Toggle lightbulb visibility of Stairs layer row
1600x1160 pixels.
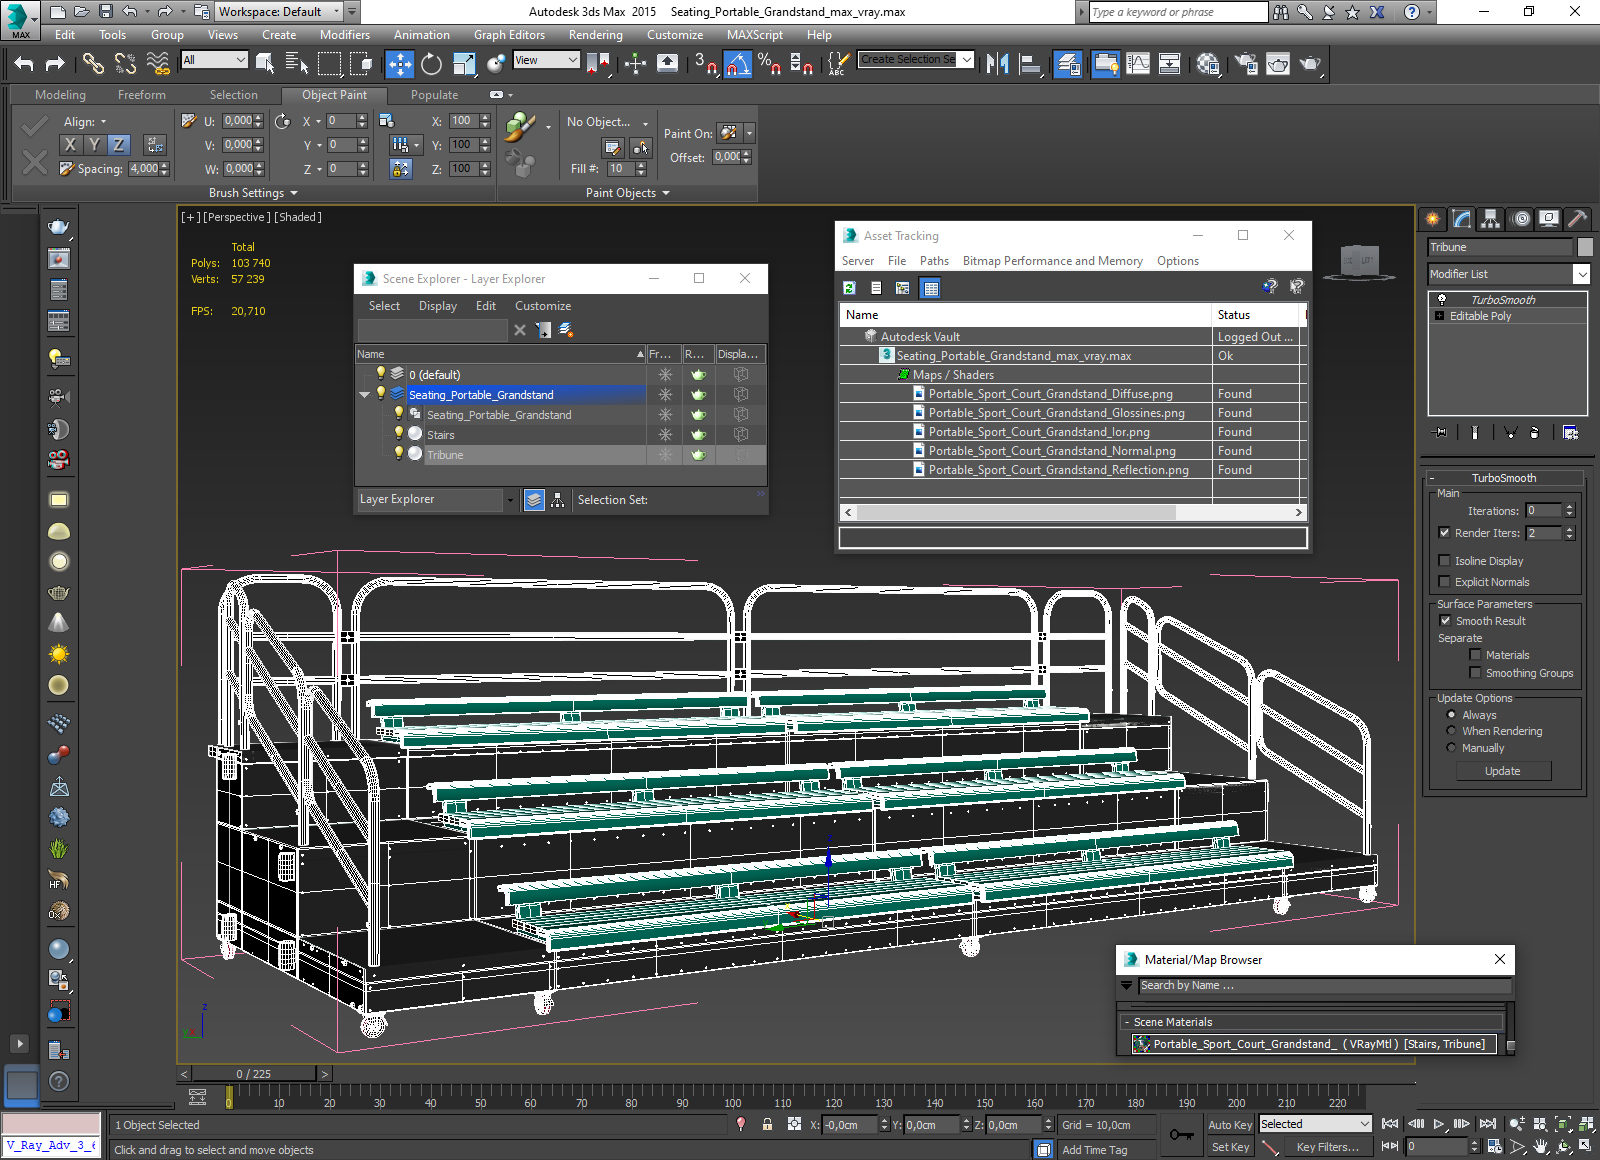click(x=399, y=434)
